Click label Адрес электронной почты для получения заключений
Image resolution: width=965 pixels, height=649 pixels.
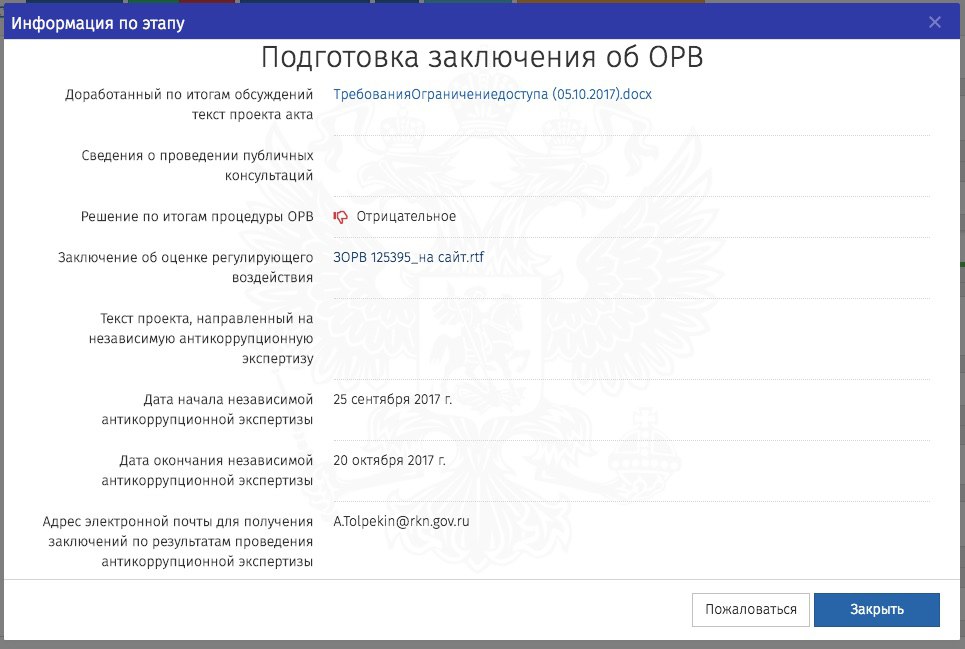tap(177, 541)
